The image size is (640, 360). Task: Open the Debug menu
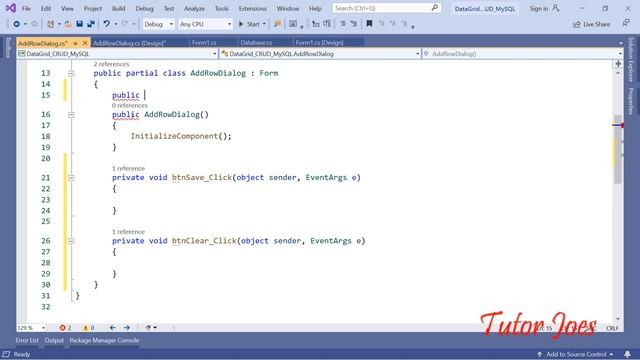[144, 8]
